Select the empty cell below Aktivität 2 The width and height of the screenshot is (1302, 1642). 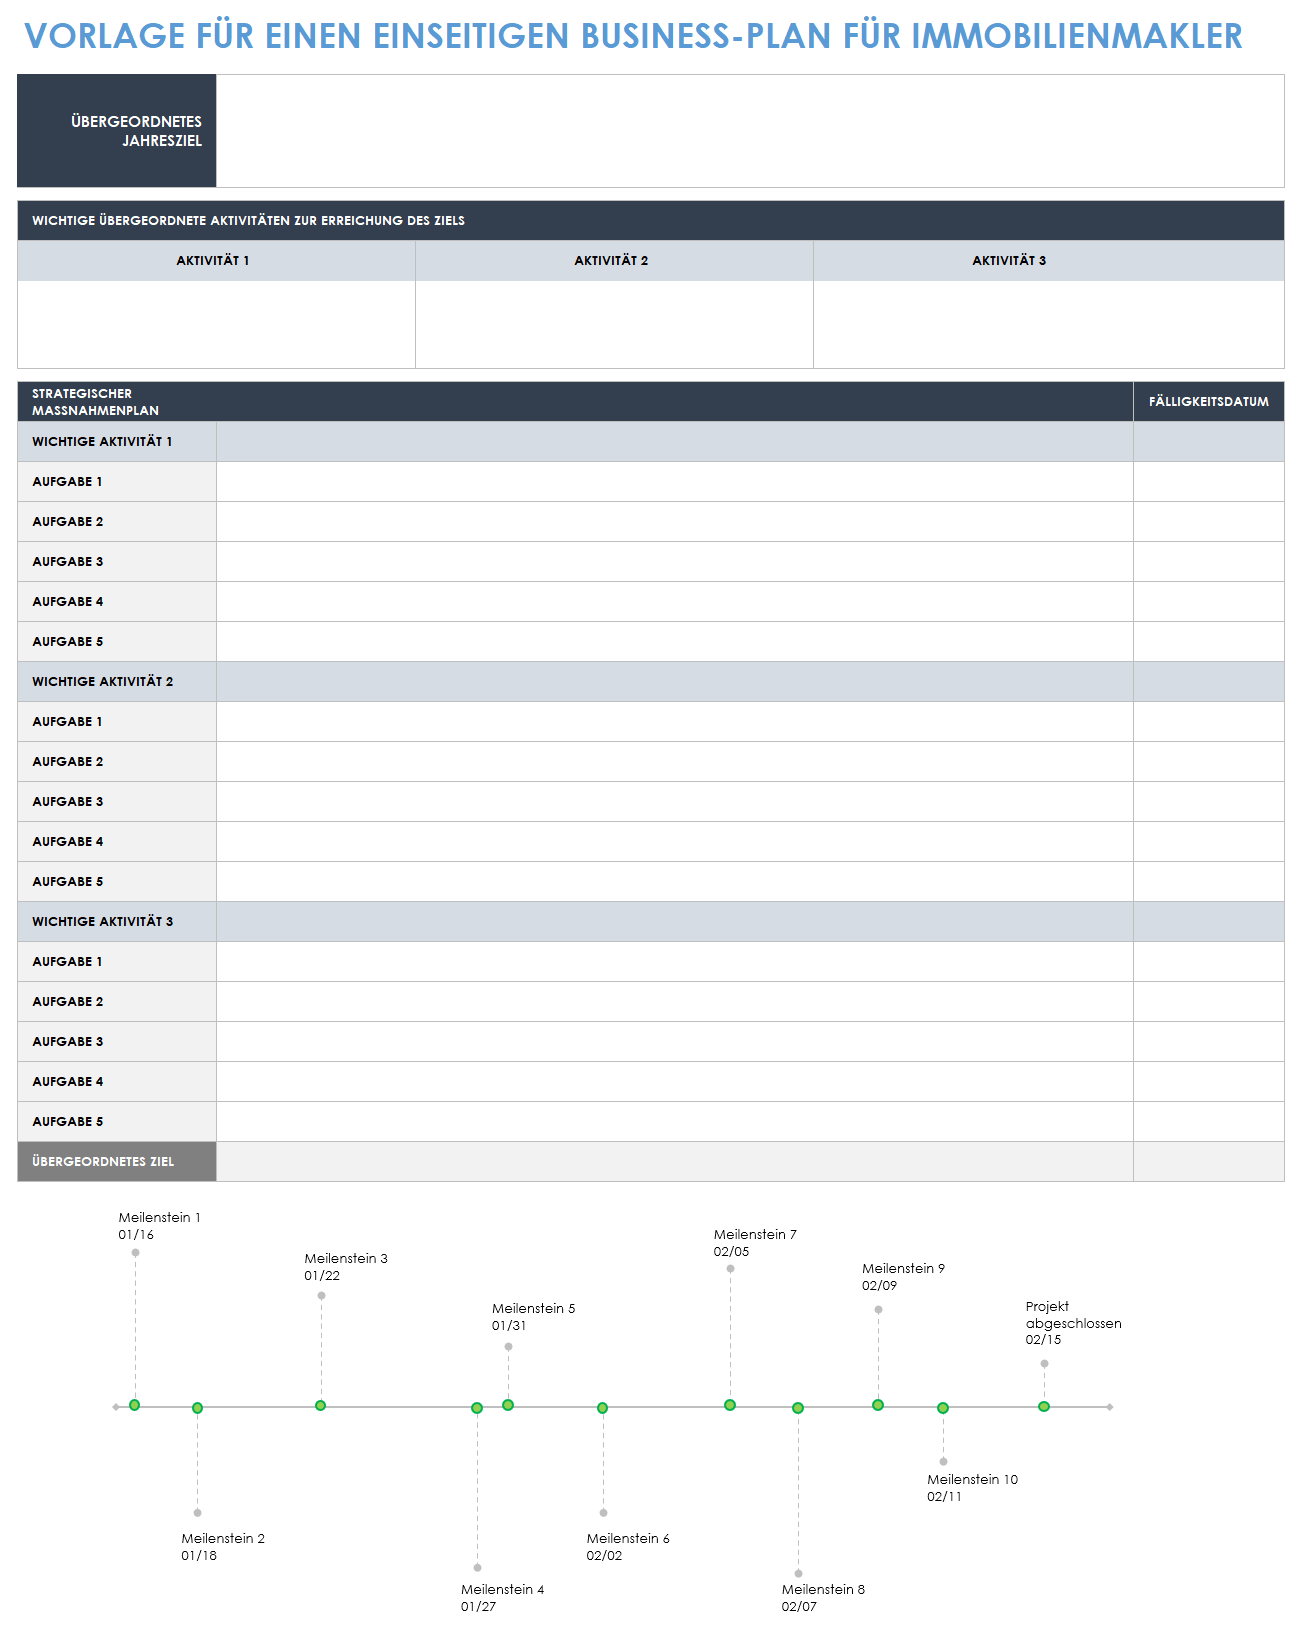coord(614,324)
